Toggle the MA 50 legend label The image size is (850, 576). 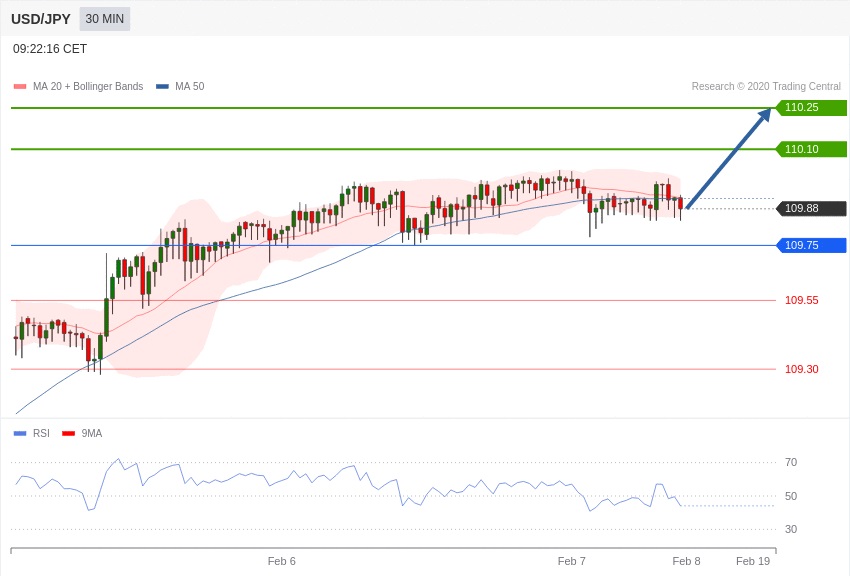[x=189, y=87]
